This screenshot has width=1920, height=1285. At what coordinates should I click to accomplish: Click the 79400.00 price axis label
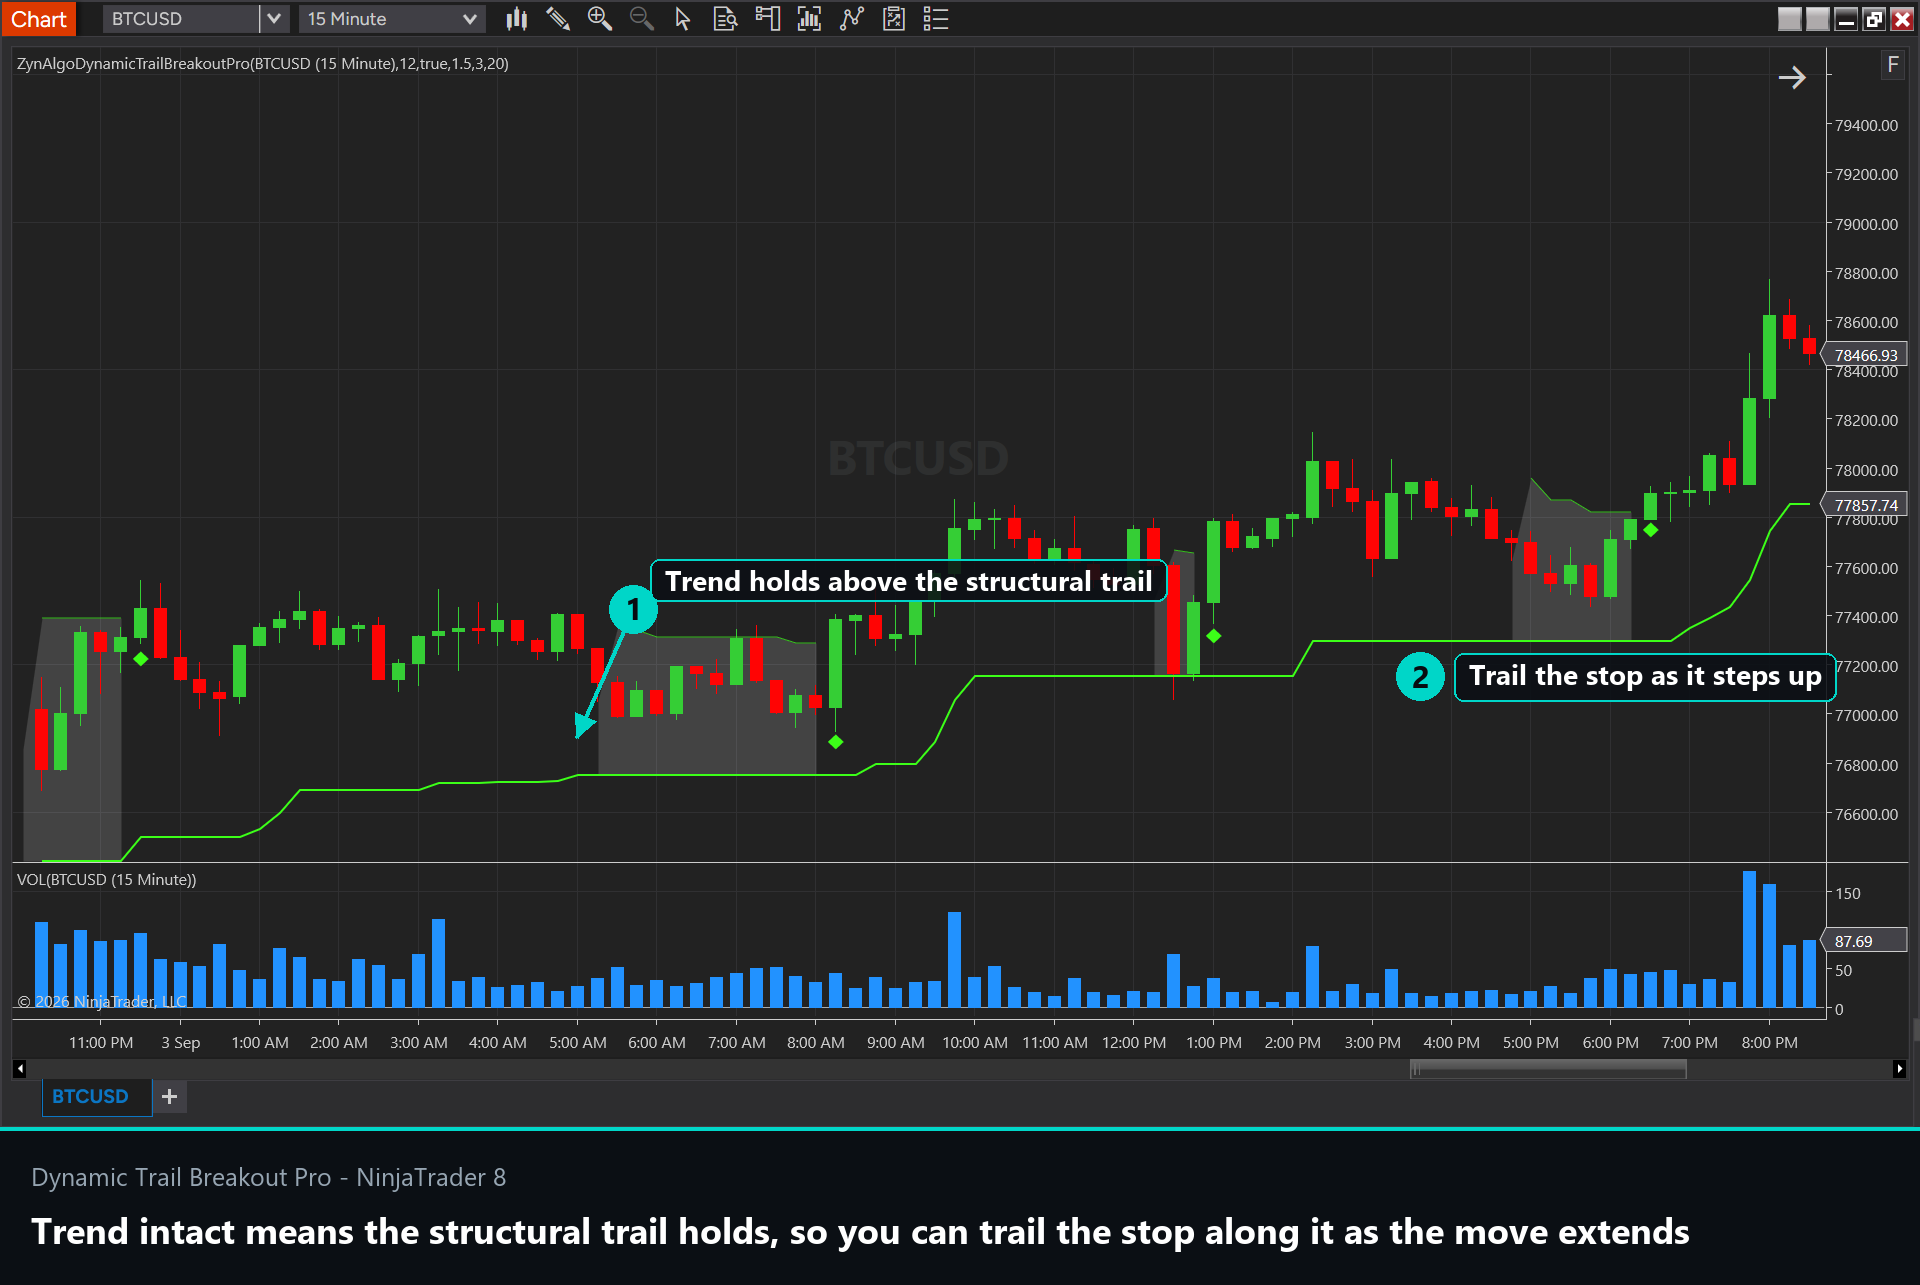coord(1866,126)
